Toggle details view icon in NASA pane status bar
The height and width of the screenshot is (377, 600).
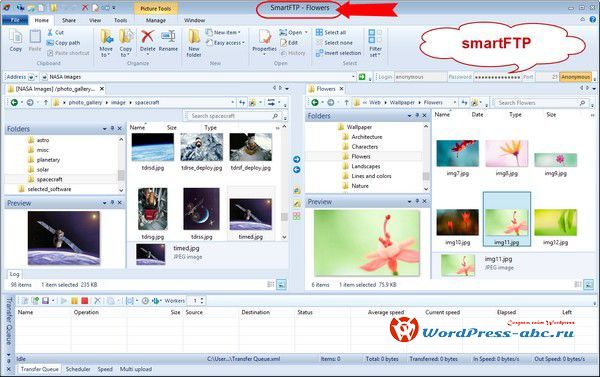271,284
